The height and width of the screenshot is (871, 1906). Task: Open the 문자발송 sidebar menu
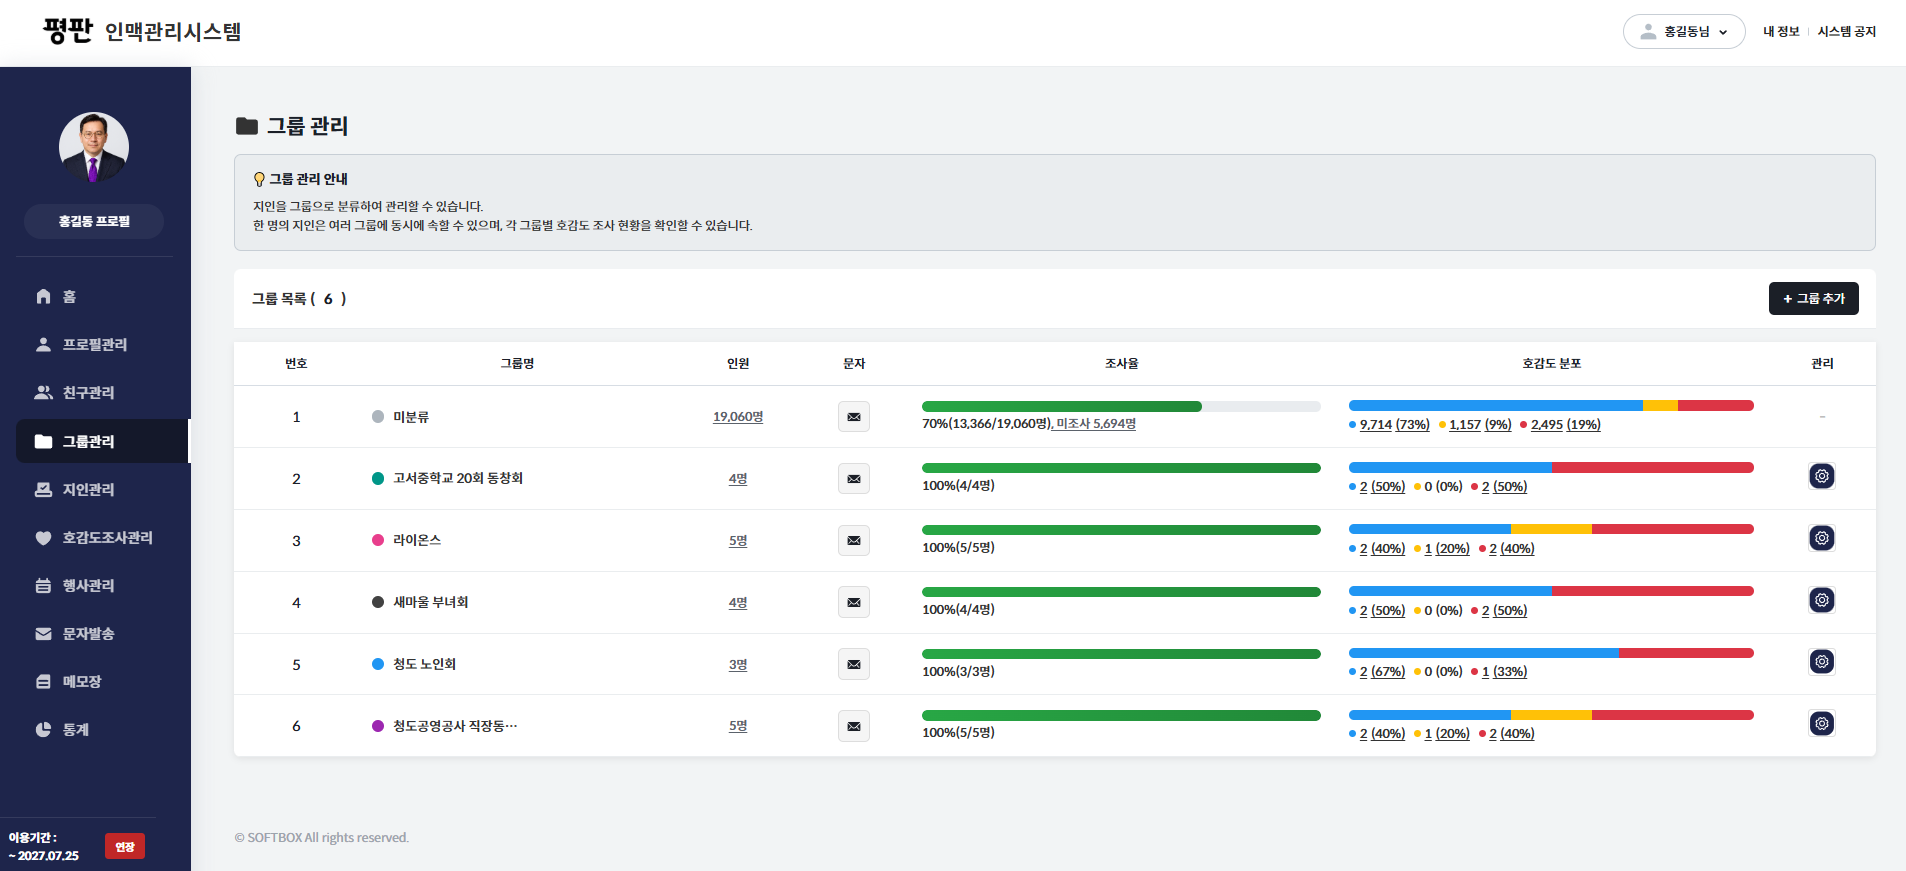88,634
